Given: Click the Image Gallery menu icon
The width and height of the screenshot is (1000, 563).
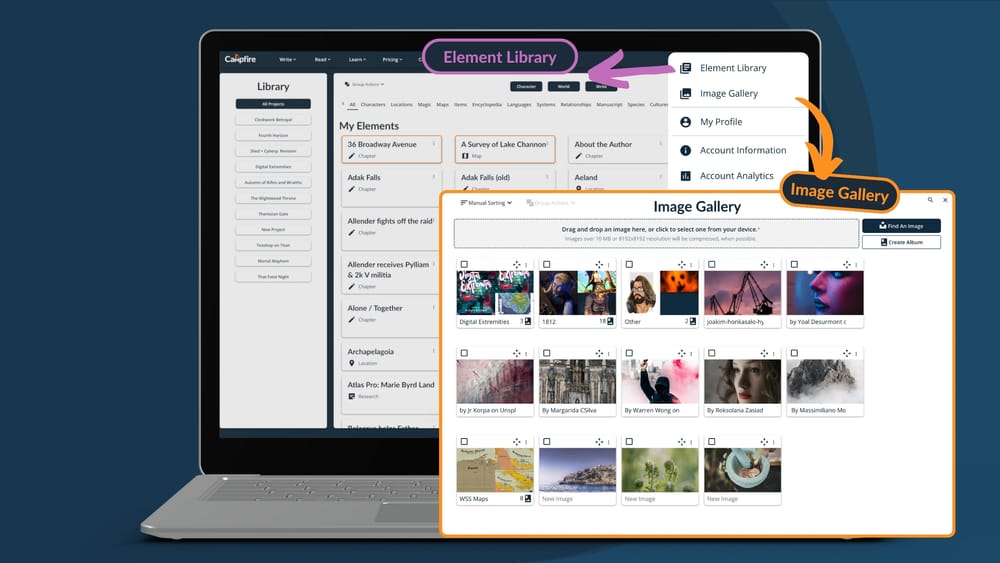Looking at the screenshot, I should (685, 94).
